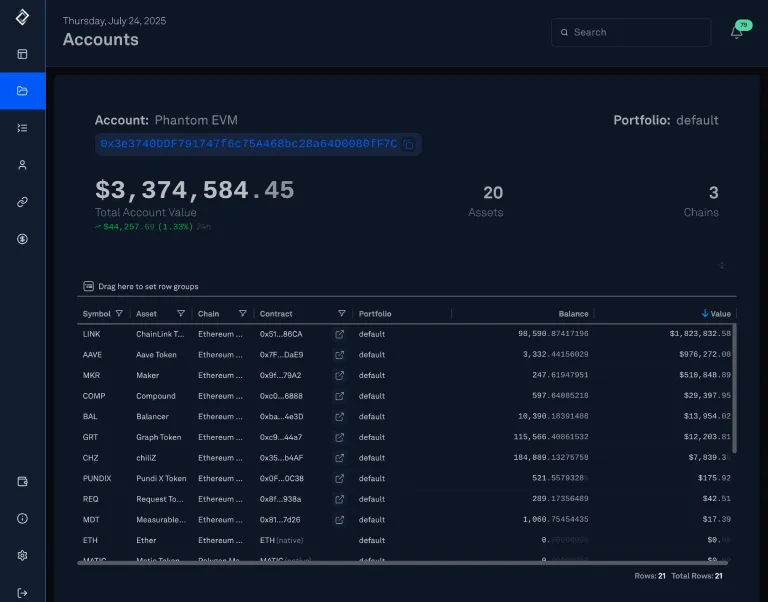Click the logout icon in the sidebar
768x602 pixels.
22,593
